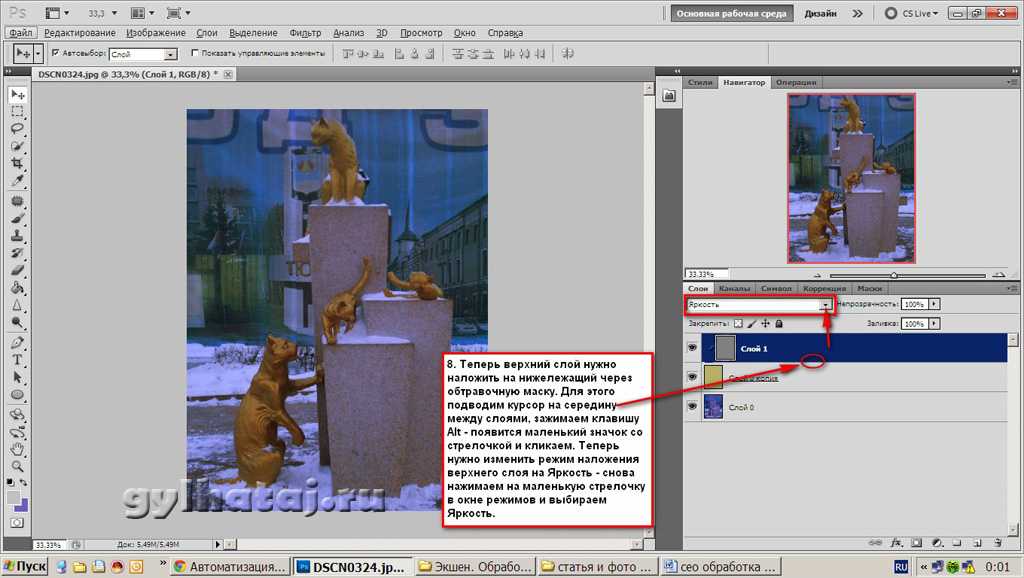Select the Crop tool
The height and width of the screenshot is (578, 1024).
point(17,164)
